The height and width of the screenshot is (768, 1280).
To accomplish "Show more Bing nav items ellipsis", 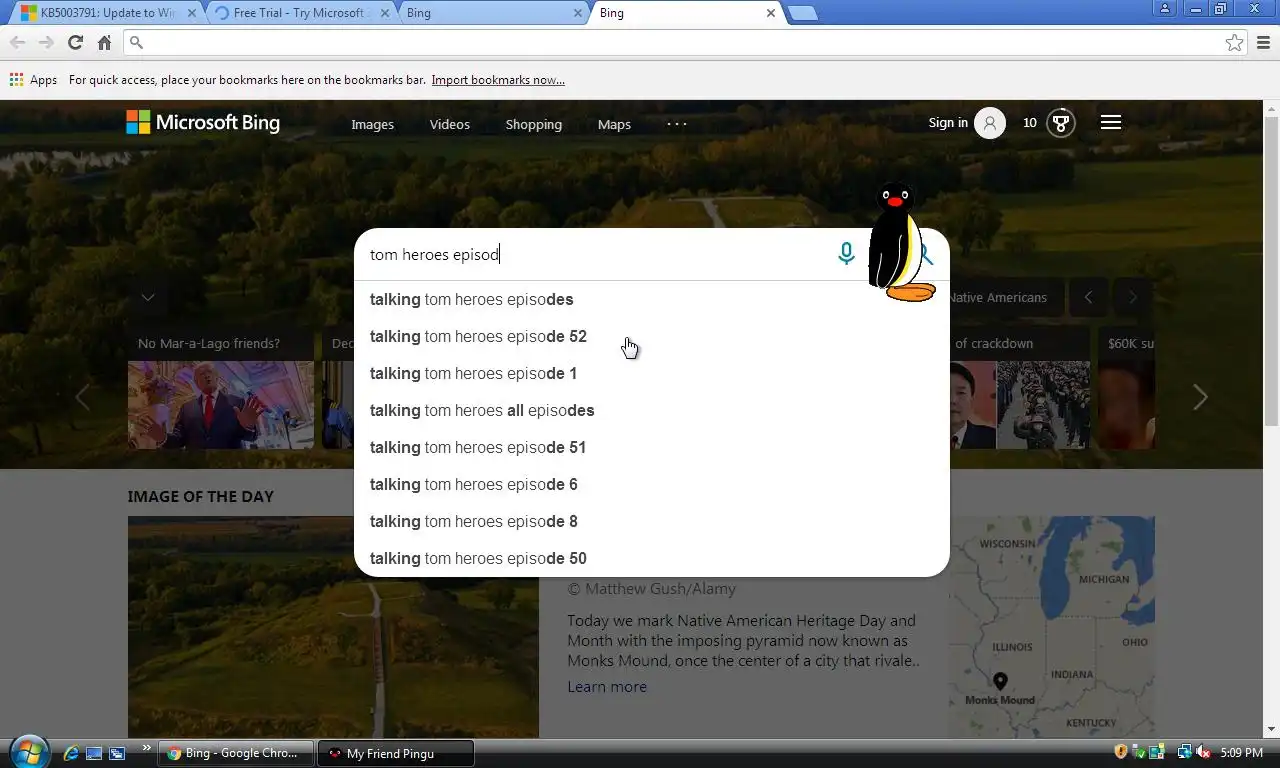I will [677, 124].
